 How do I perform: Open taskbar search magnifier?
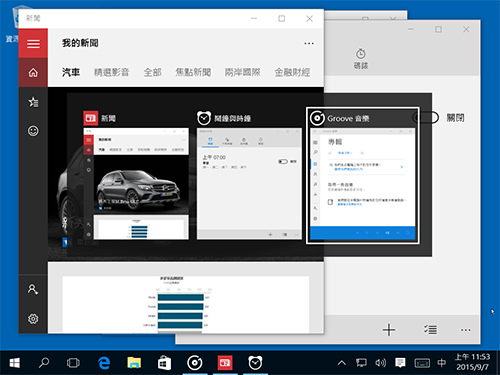[x=44, y=363]
